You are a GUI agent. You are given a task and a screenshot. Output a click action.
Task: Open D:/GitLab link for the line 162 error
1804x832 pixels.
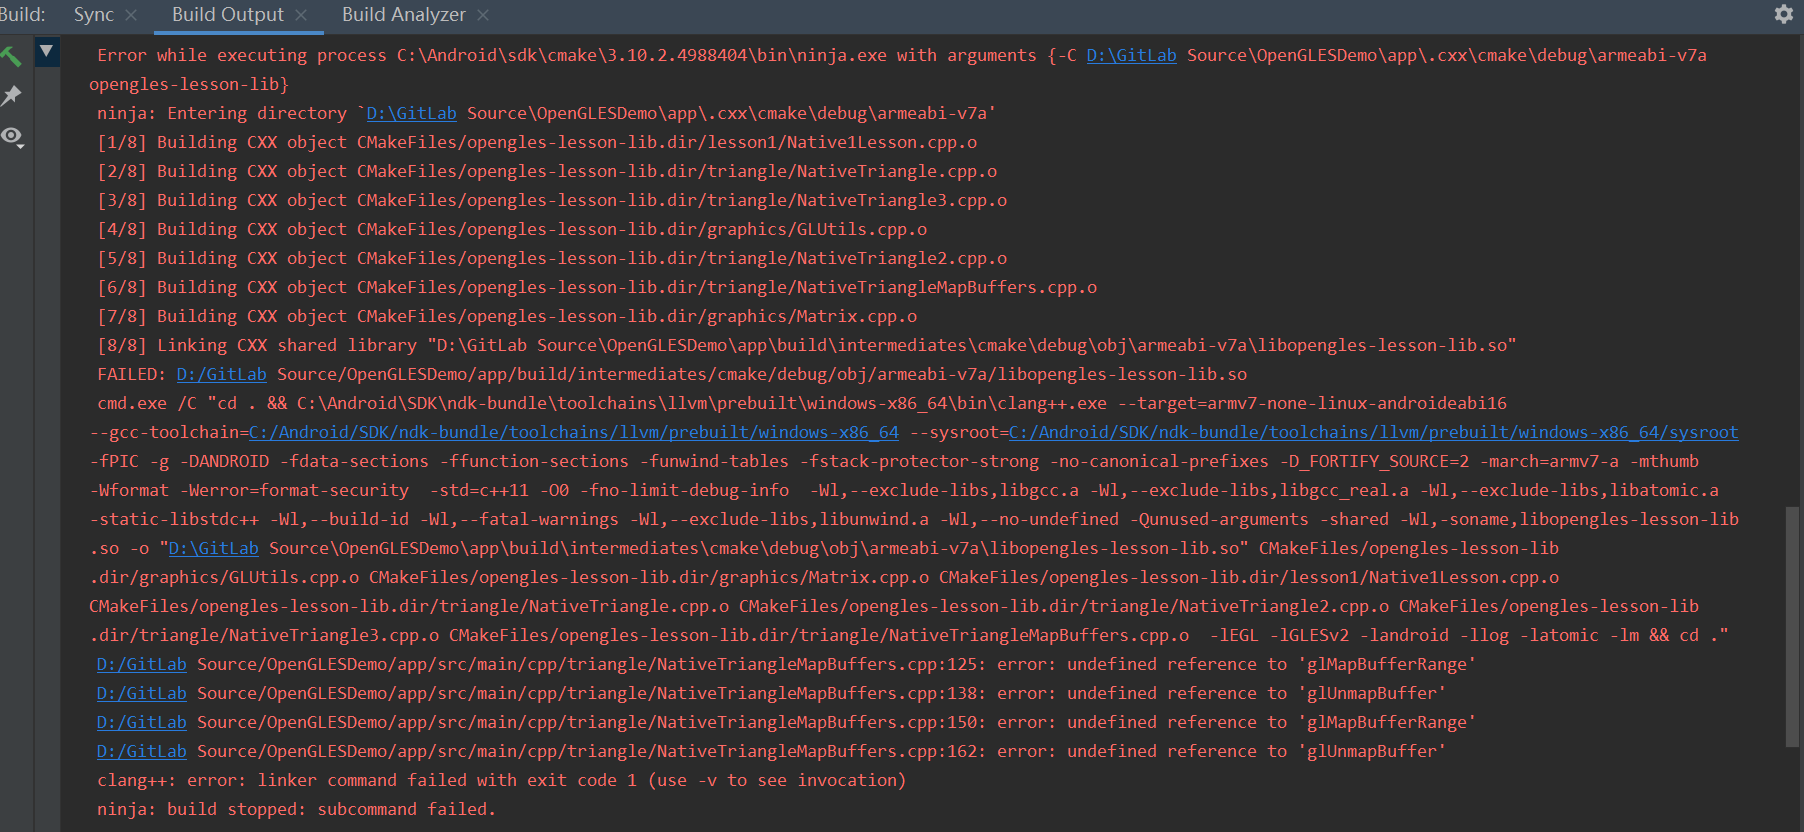[141, 752]
